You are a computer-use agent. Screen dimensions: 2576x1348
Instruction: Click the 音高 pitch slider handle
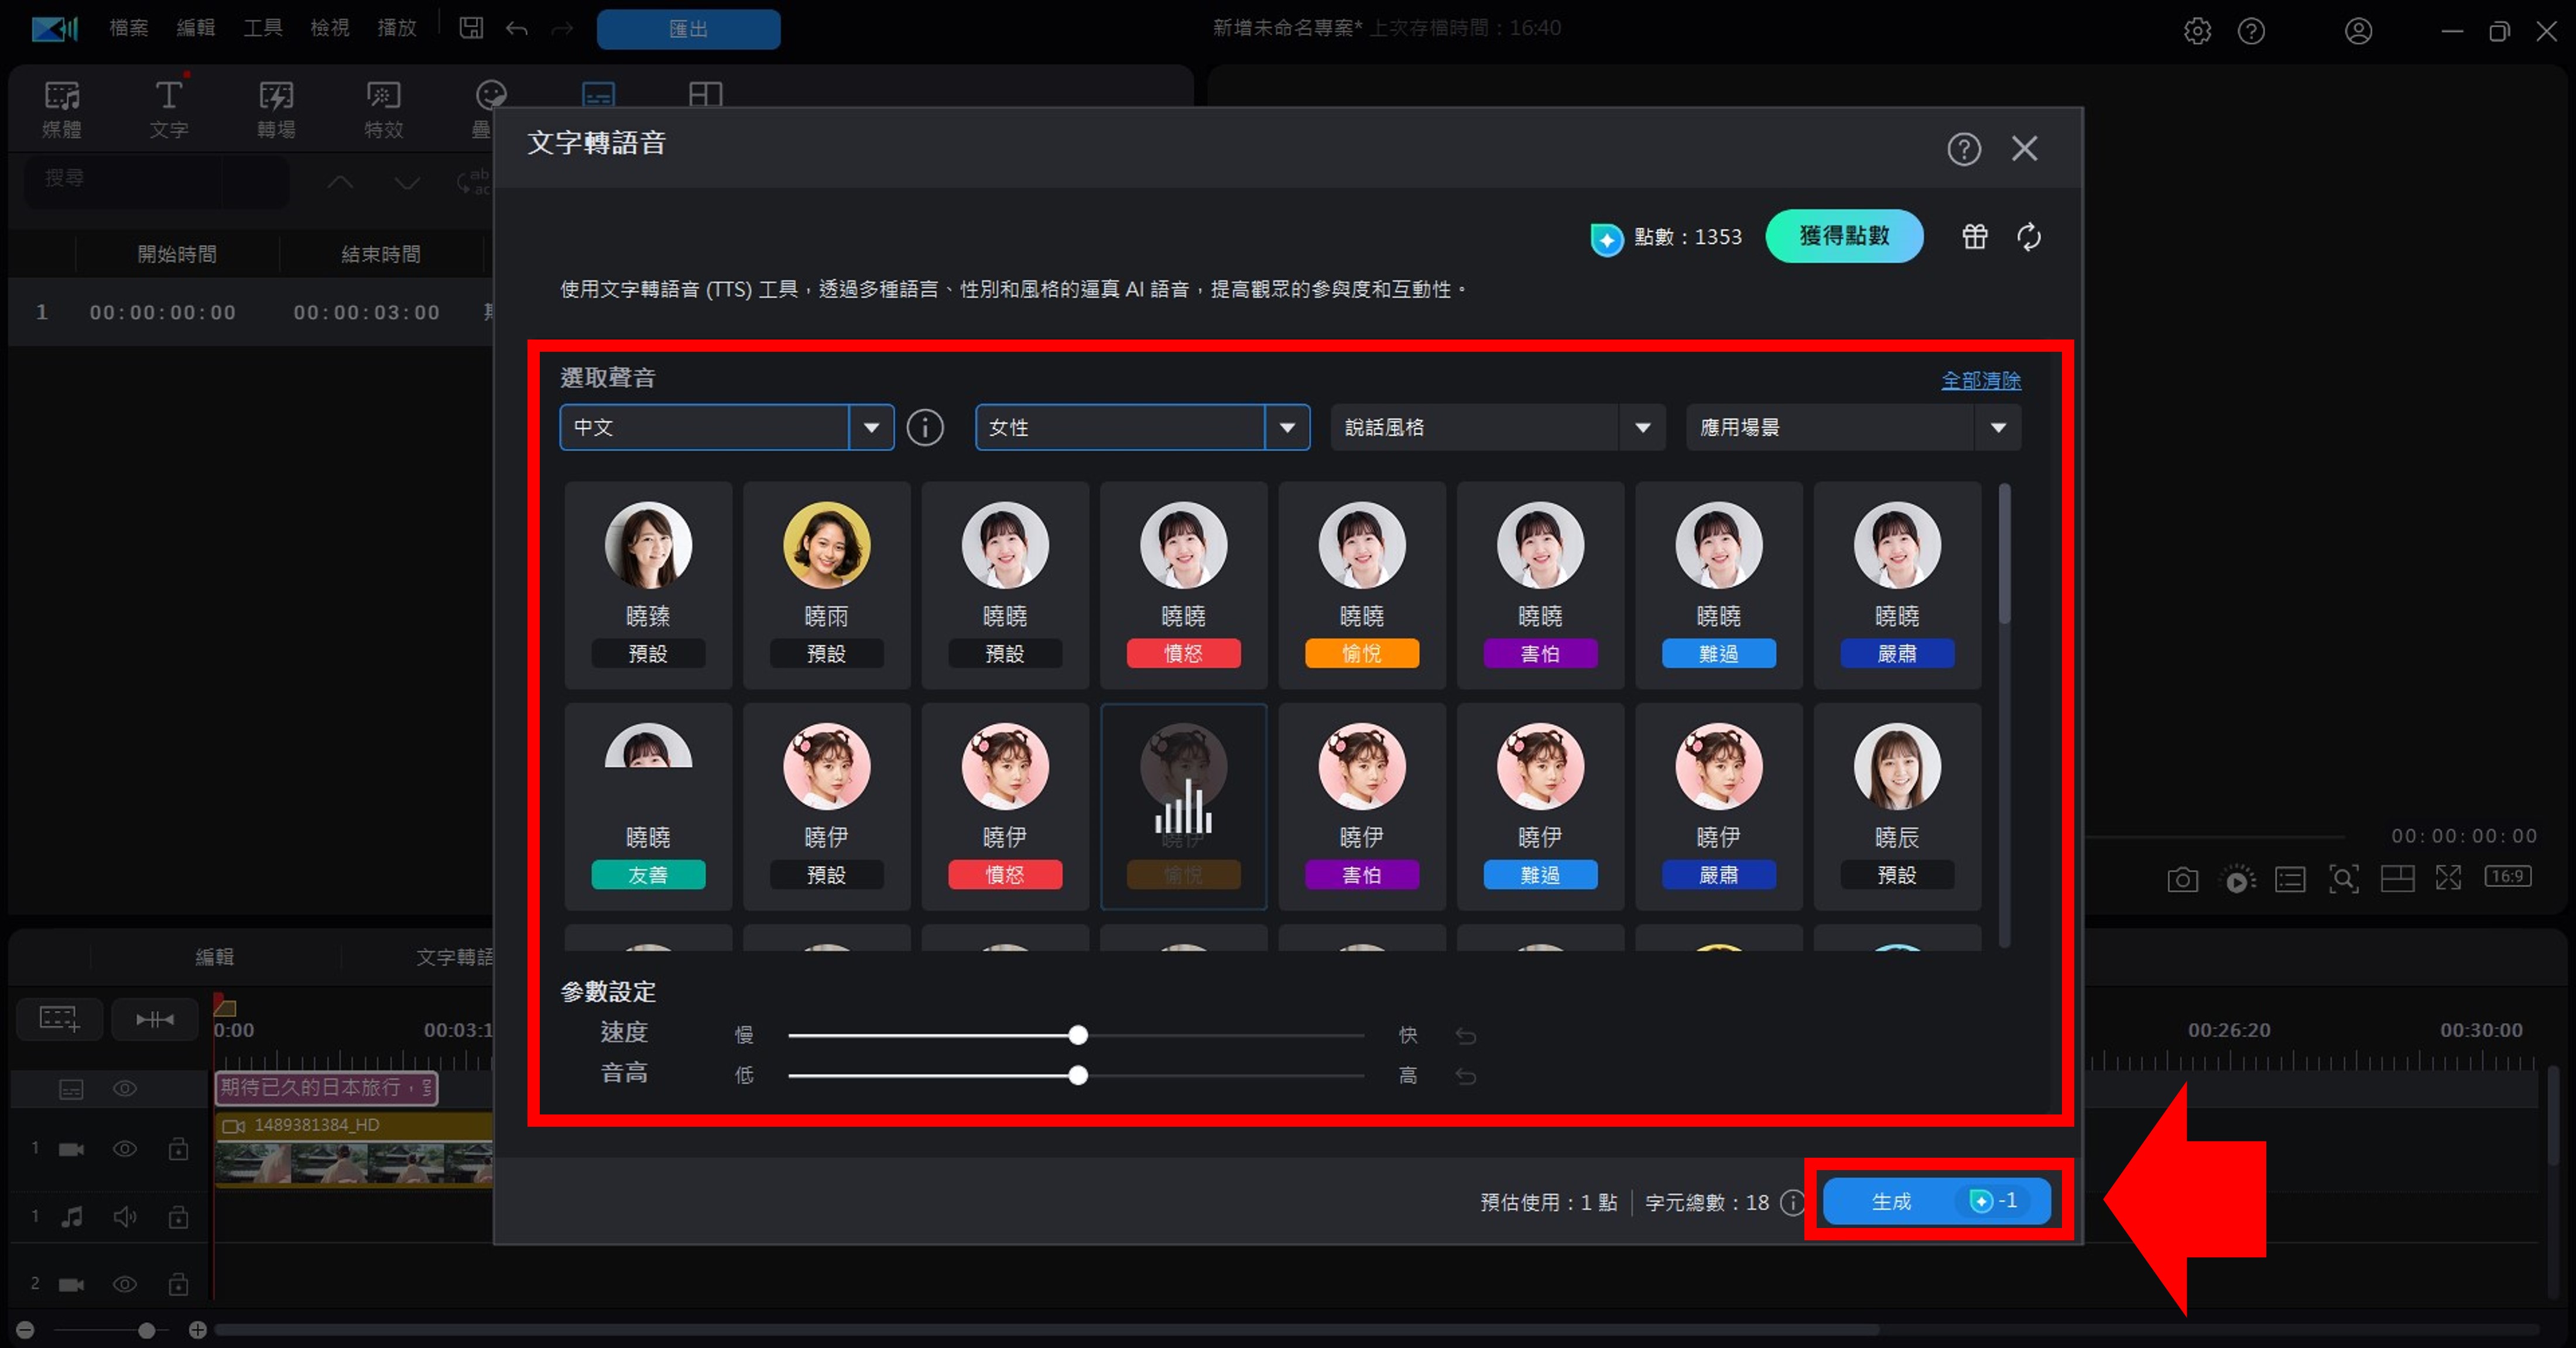point(1078,1076)
